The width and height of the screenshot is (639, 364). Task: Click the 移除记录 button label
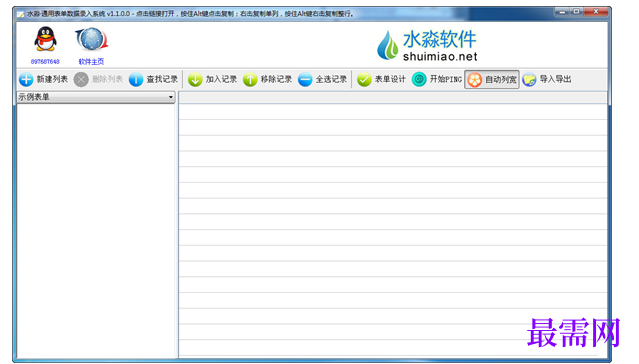[276, 79]
